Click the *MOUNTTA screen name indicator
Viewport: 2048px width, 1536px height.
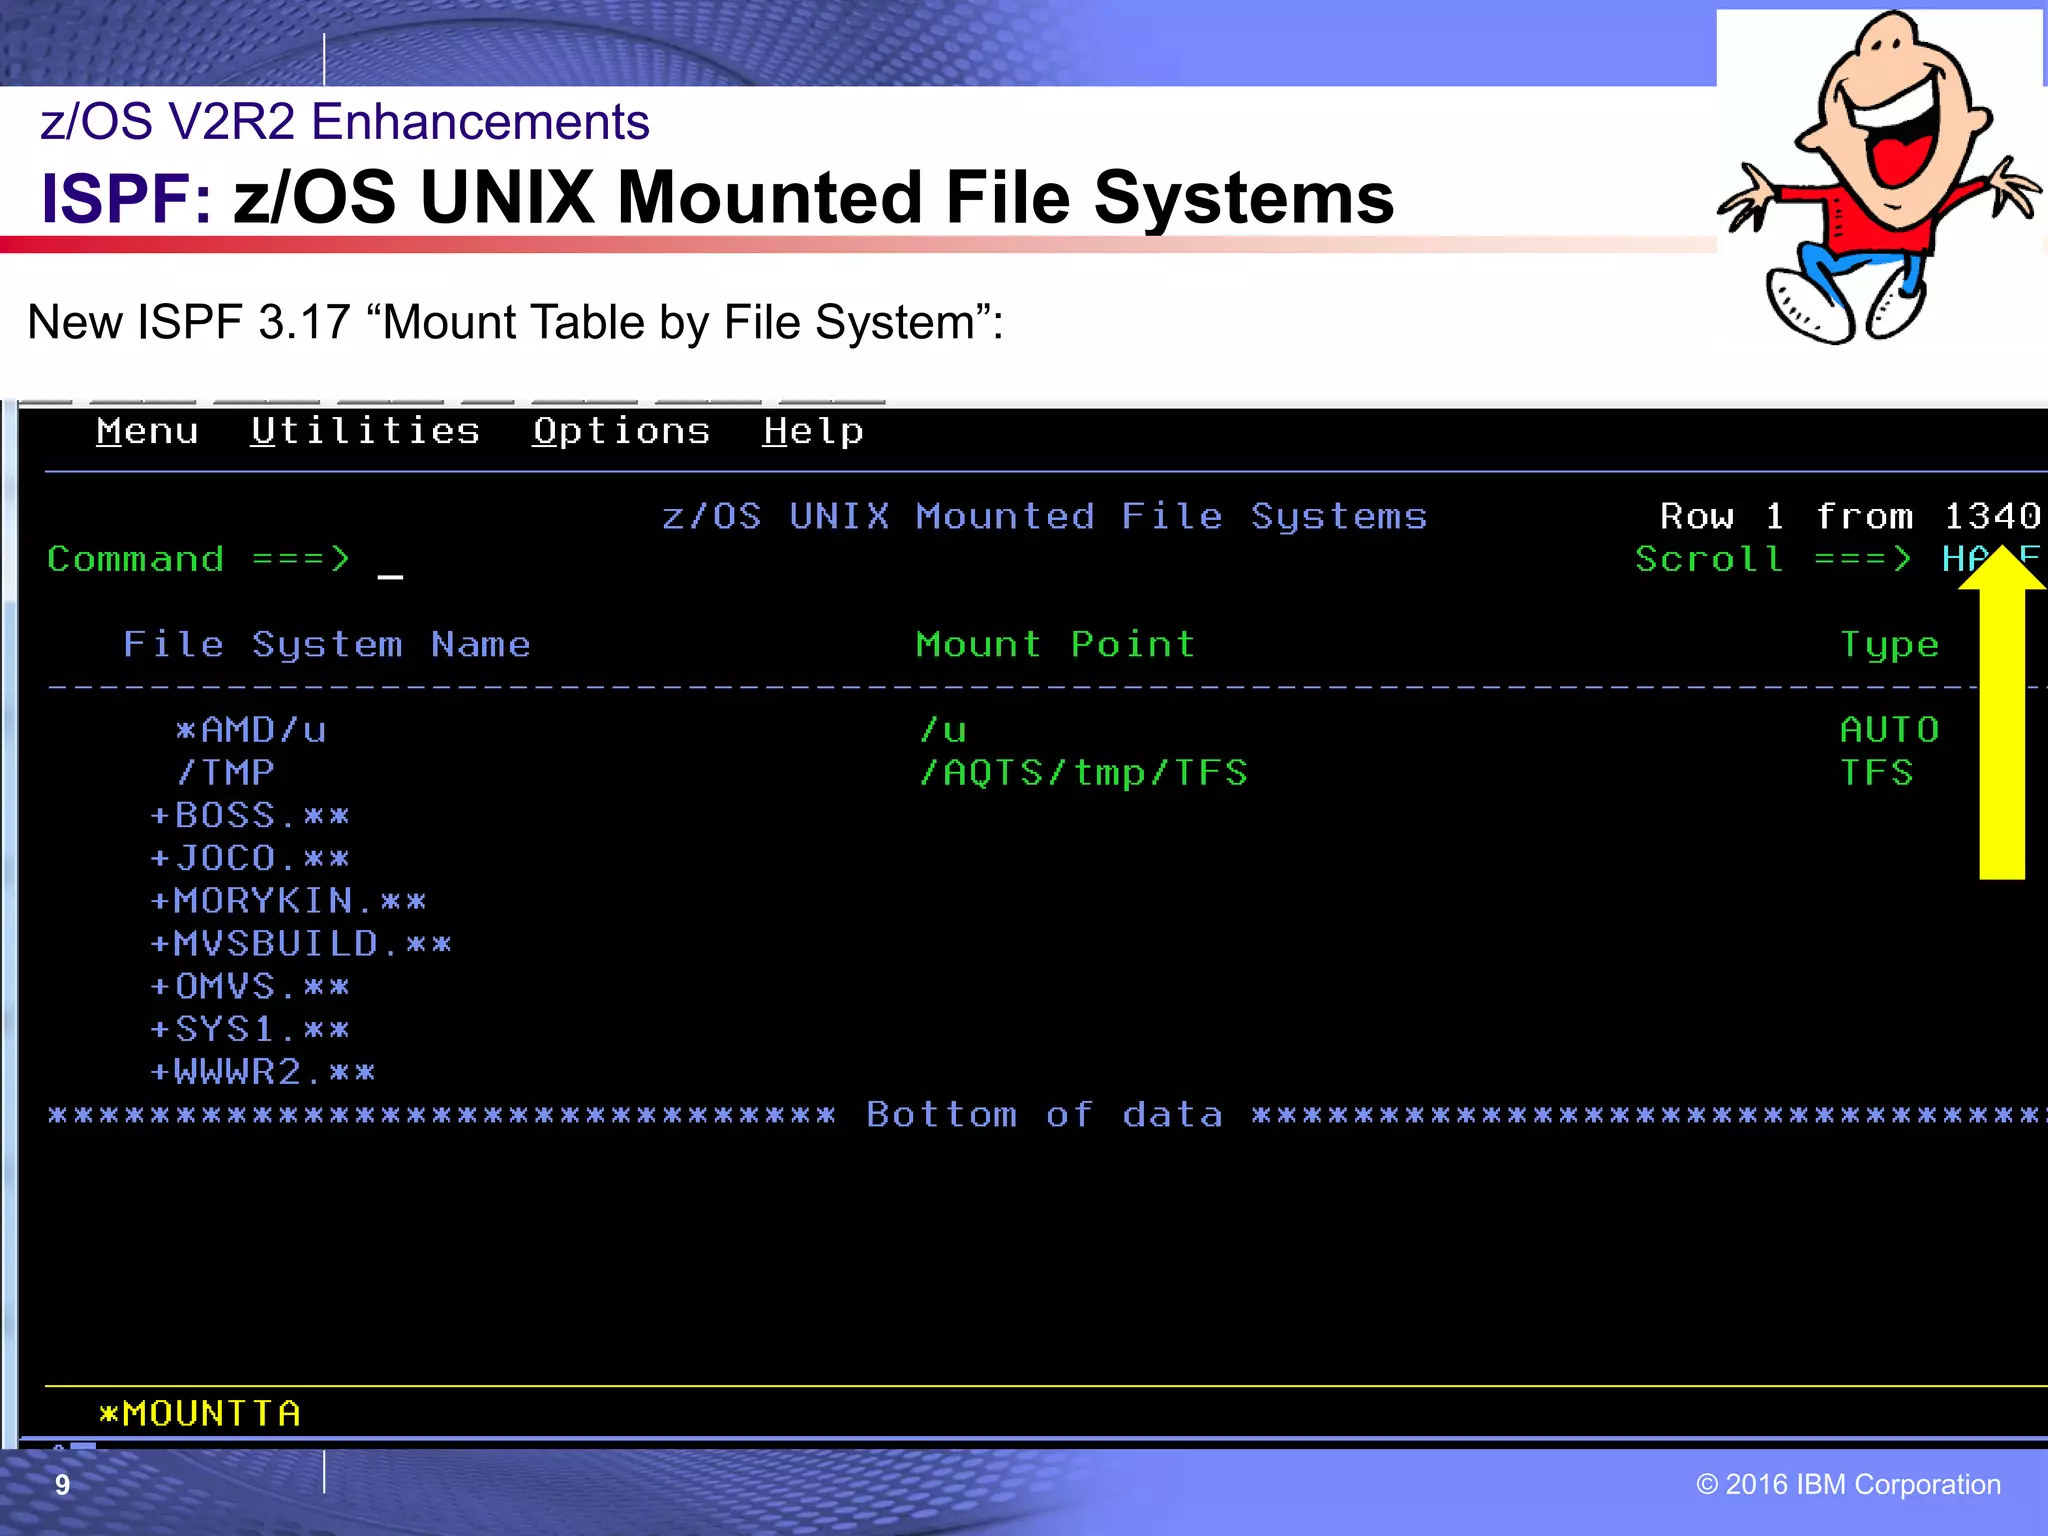pyautogui.click(x=200, y=1413)
